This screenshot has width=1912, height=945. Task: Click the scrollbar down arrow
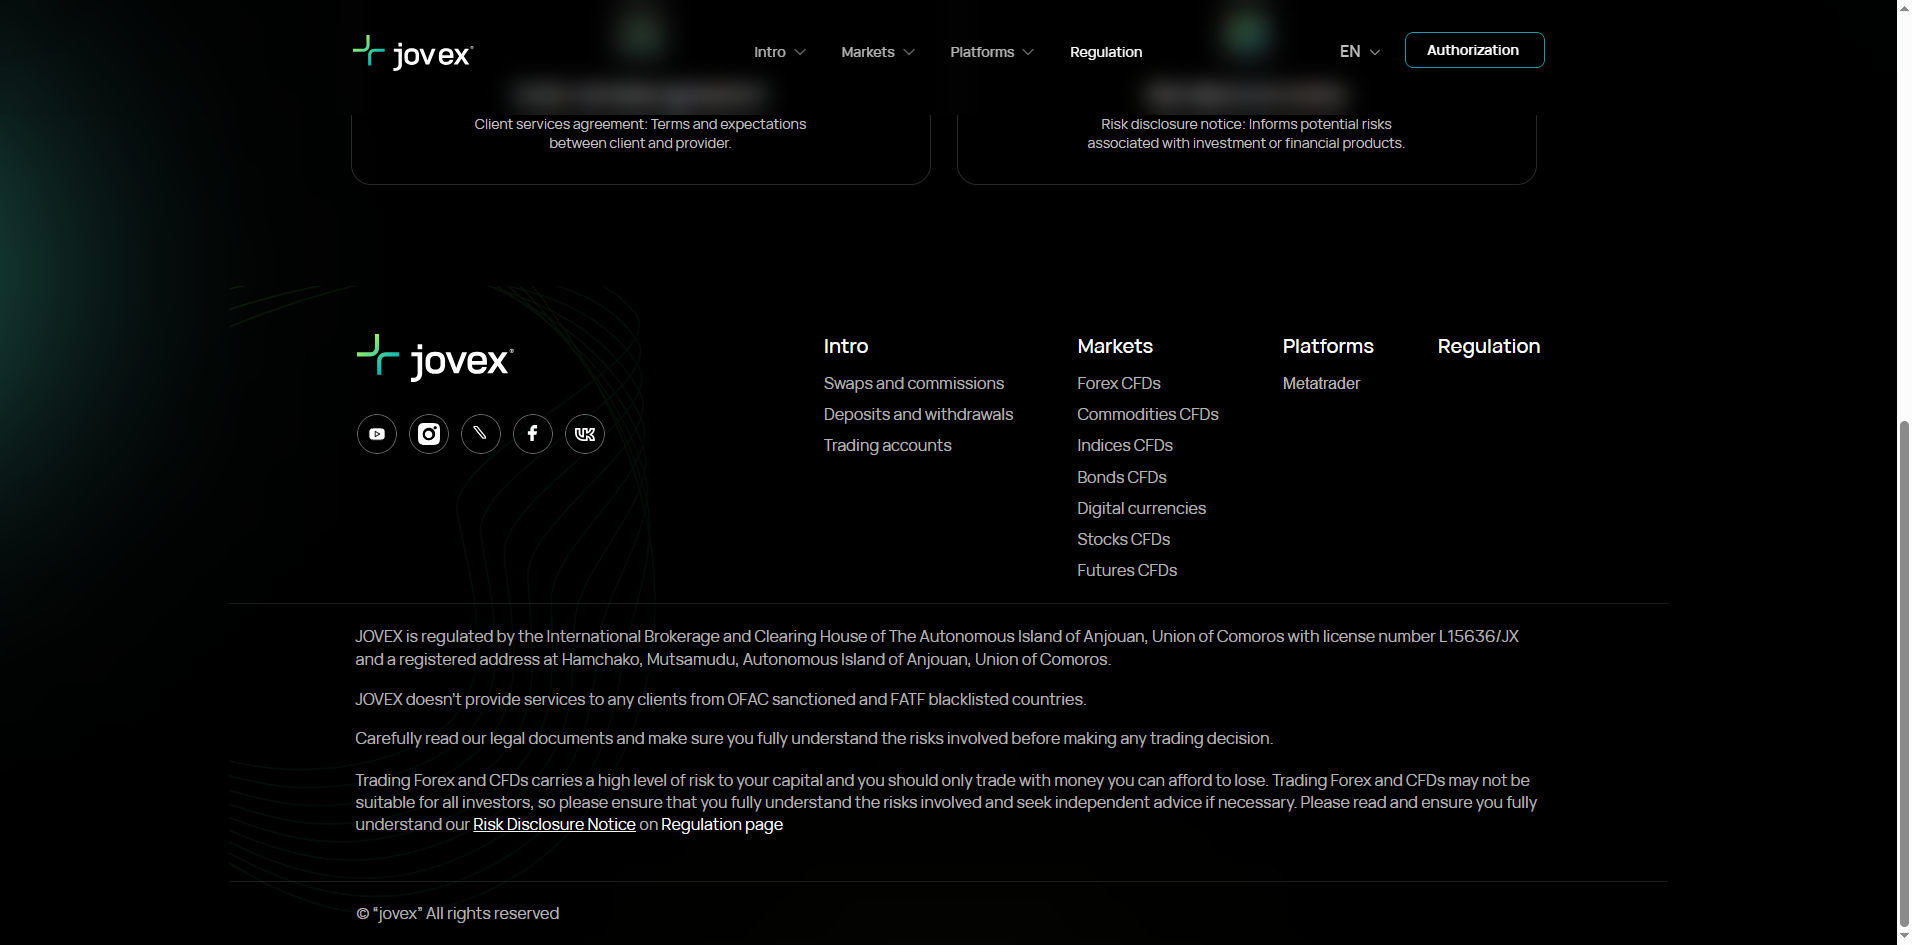pyautogui.click(x=1904, y=936)
